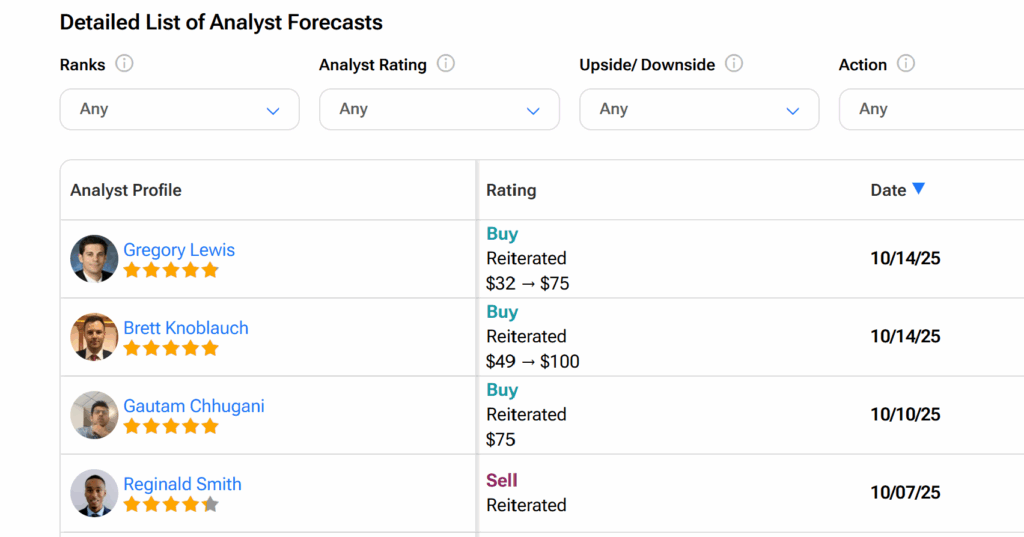Click the info icon next to Ranks
Viewport: 1024px width, 537px height.
point(124,64)
